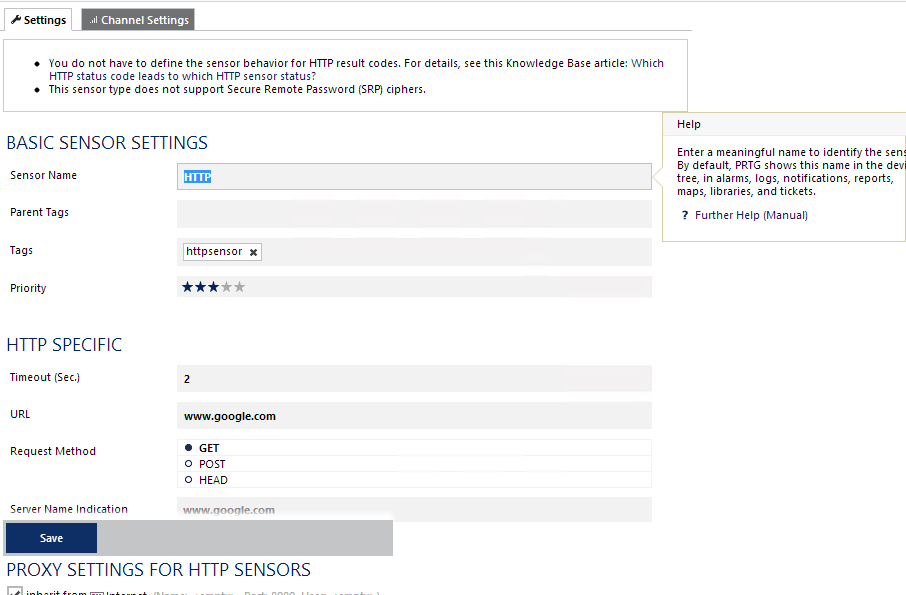Toggle the inherit from Internet checkbox
Viewport: 906px width, 595px height.
pyautogui.click(x=14, y=591)
